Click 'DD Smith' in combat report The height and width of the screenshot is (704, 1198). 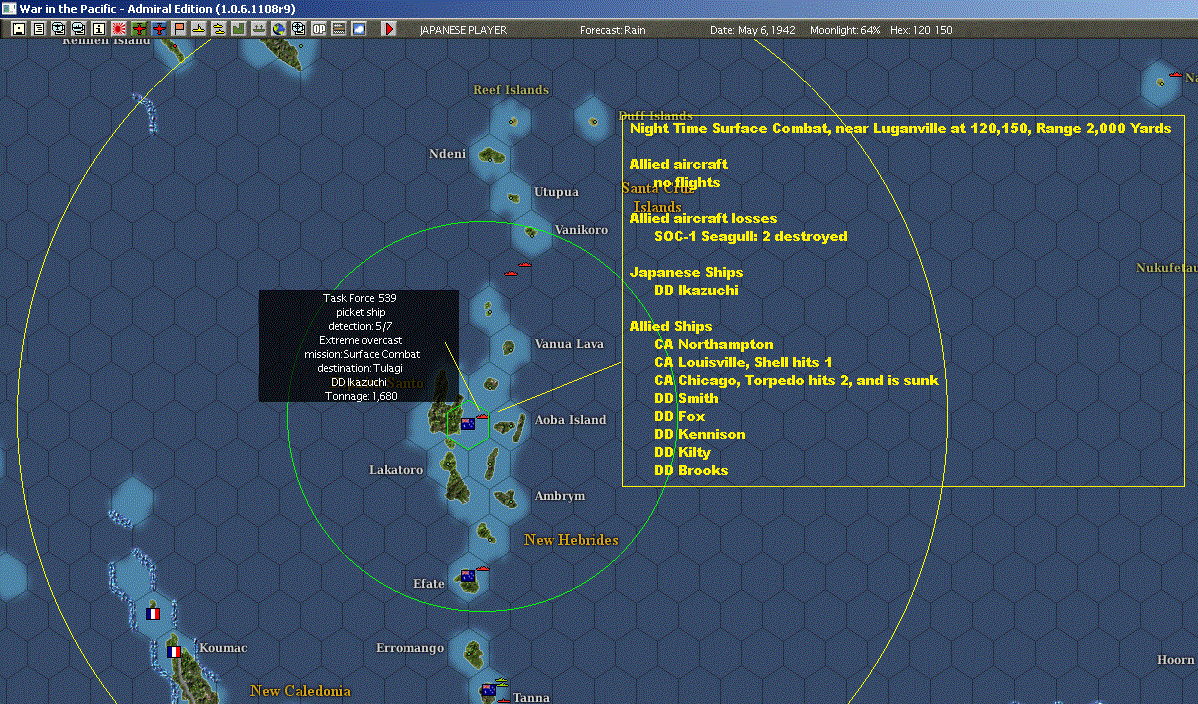[x=686, y=398]
